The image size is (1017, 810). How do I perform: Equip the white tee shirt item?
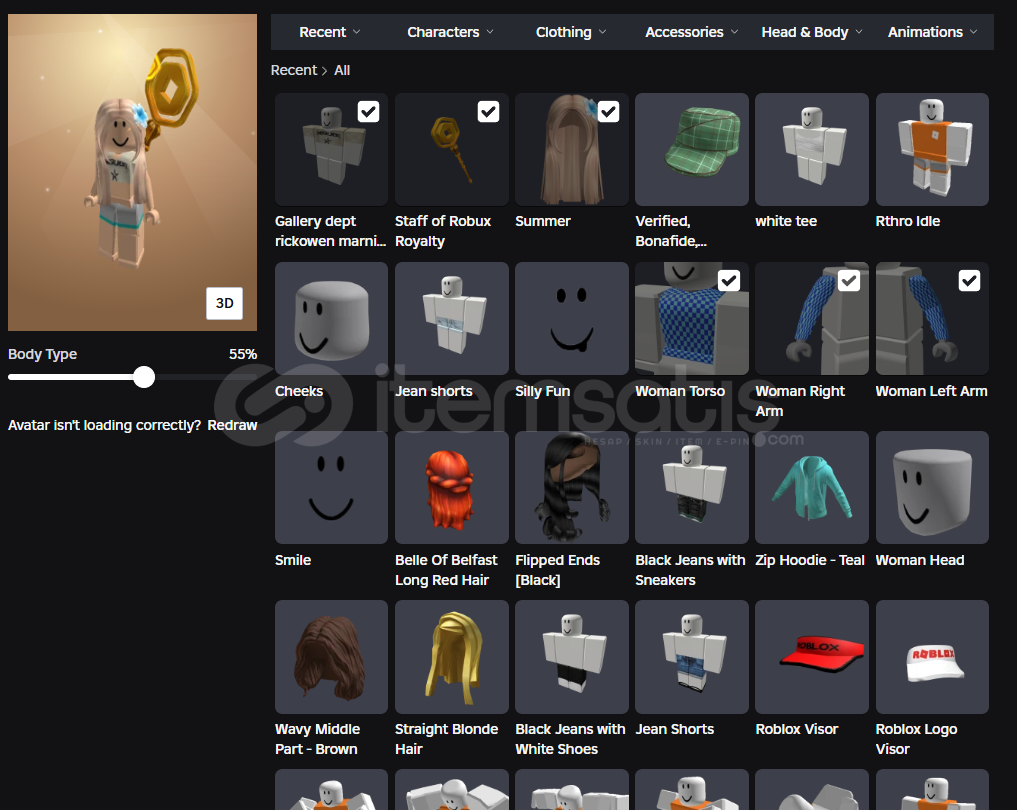tap(811, 149)
